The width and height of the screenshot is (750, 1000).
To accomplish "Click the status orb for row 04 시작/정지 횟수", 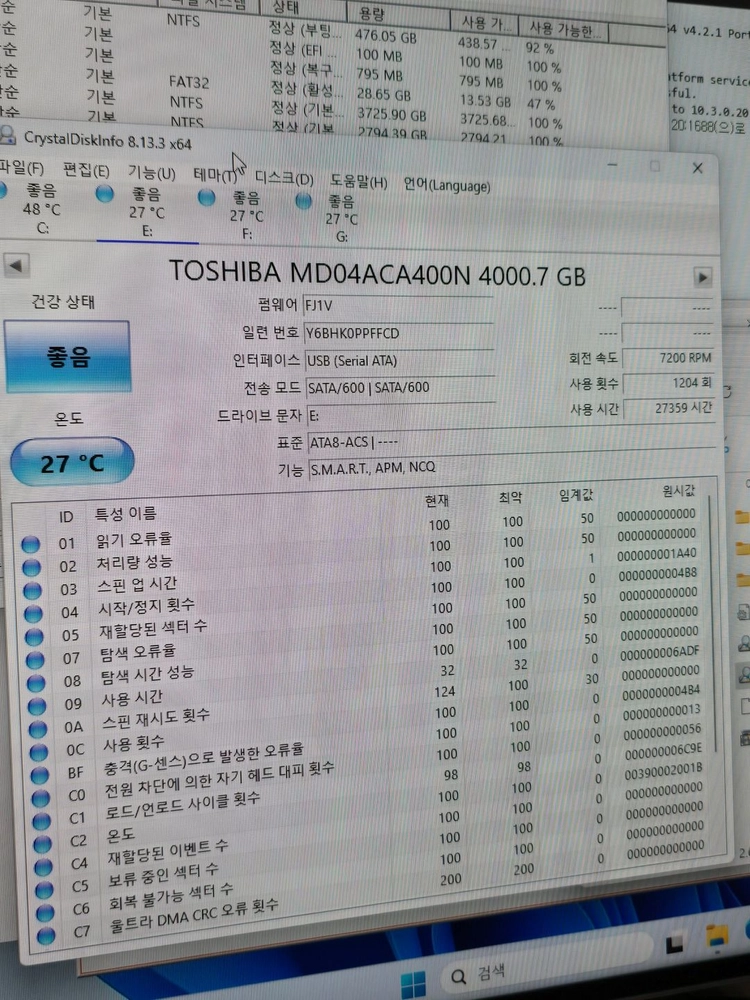I will [x=33, y=613].
